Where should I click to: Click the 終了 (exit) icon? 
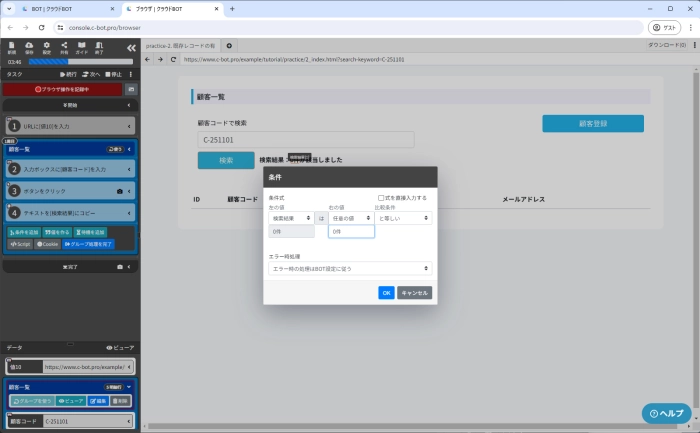(100, 47)
